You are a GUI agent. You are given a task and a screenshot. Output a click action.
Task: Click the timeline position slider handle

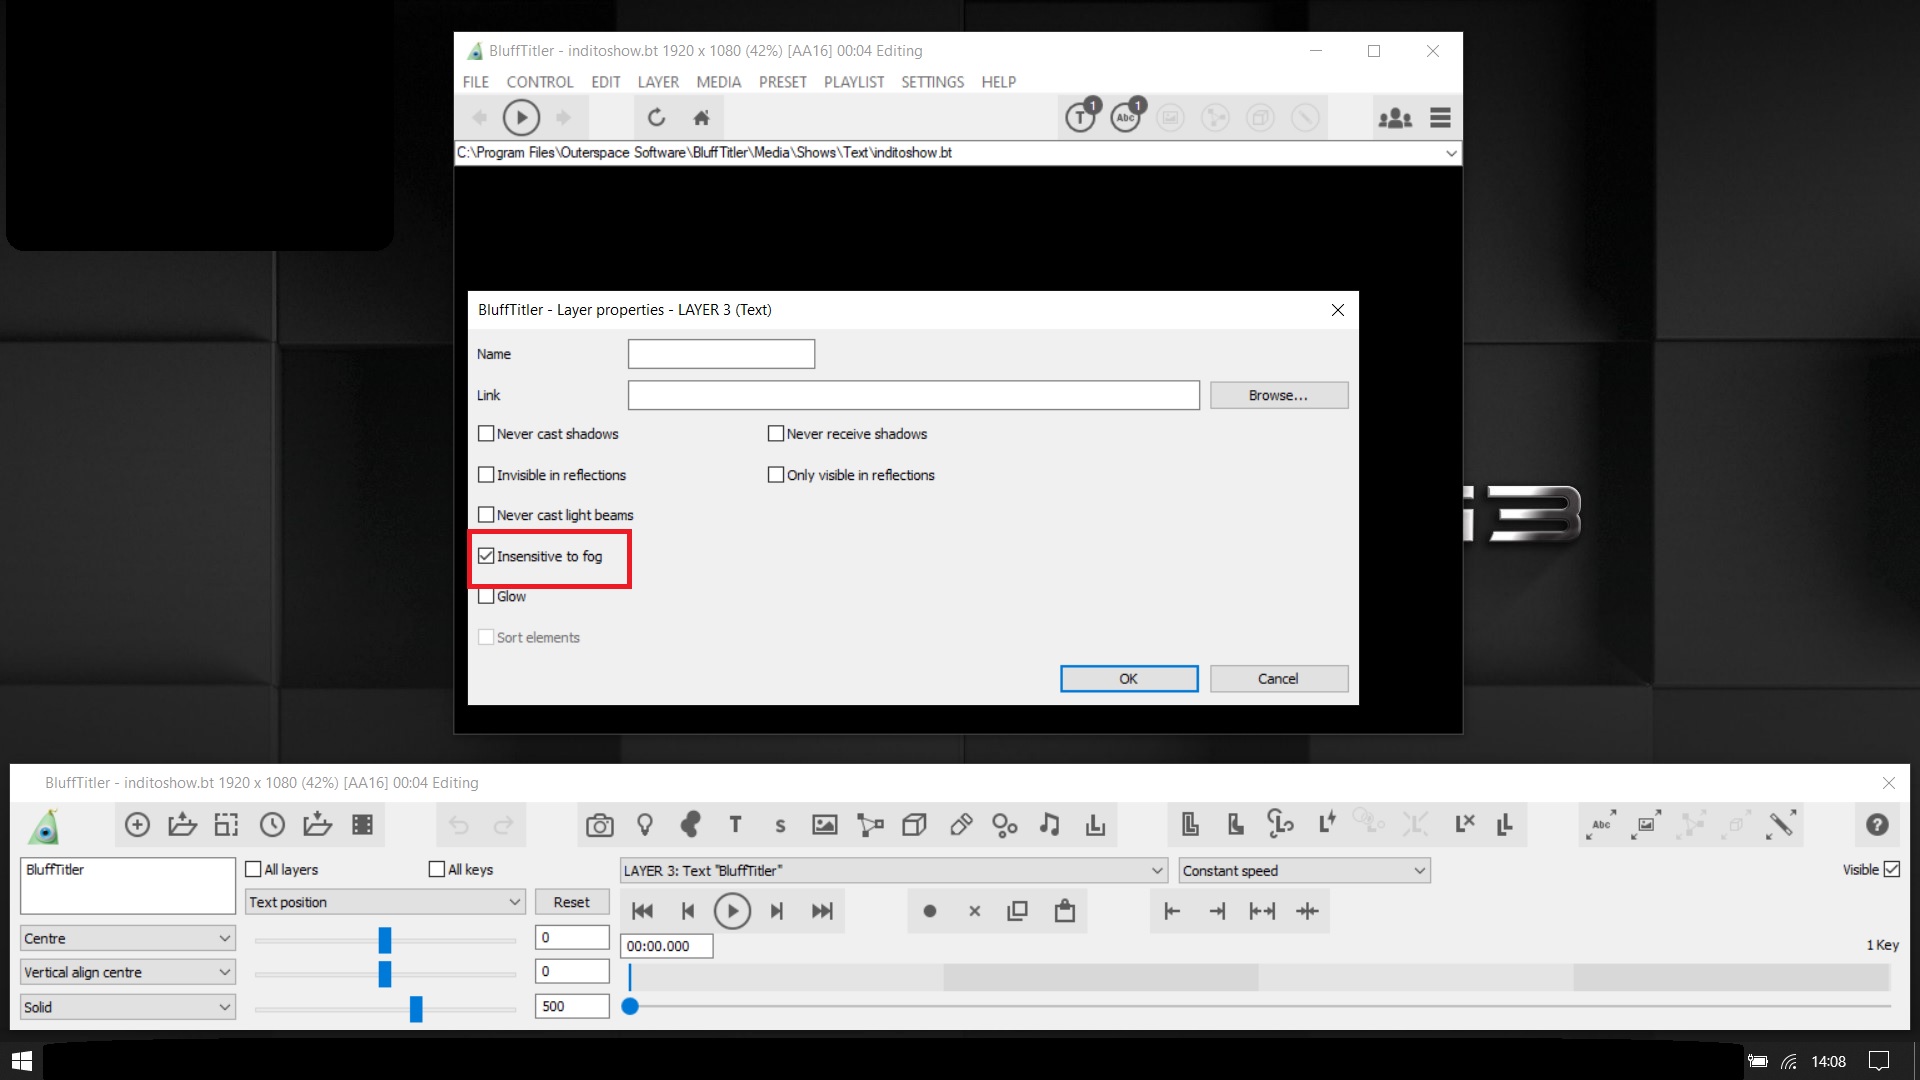point(630,1007)
